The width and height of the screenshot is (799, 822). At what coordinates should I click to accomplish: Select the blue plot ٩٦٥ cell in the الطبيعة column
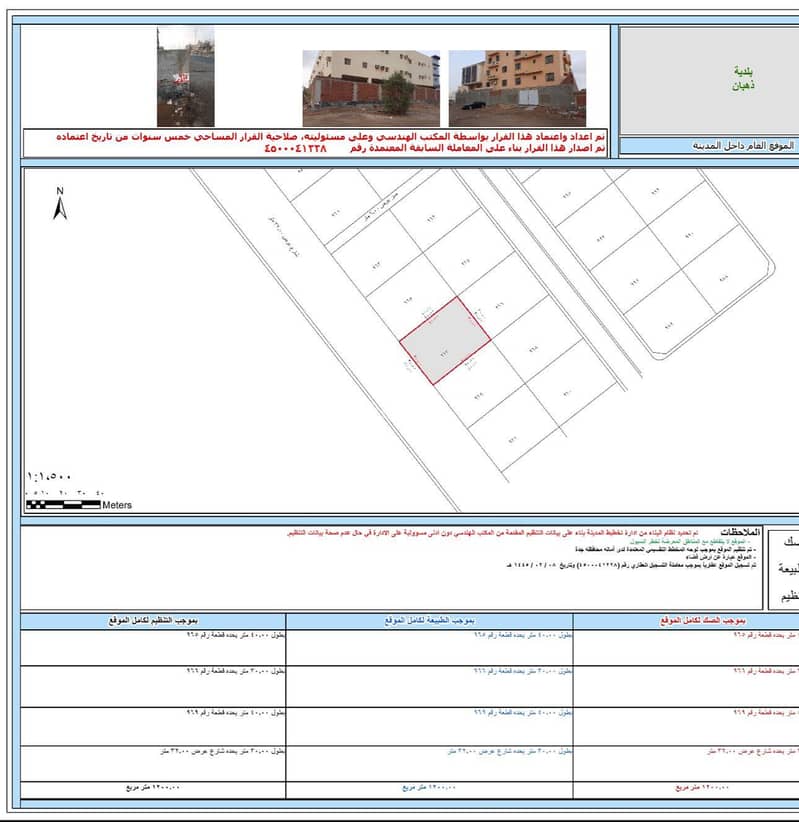point(429,648)
